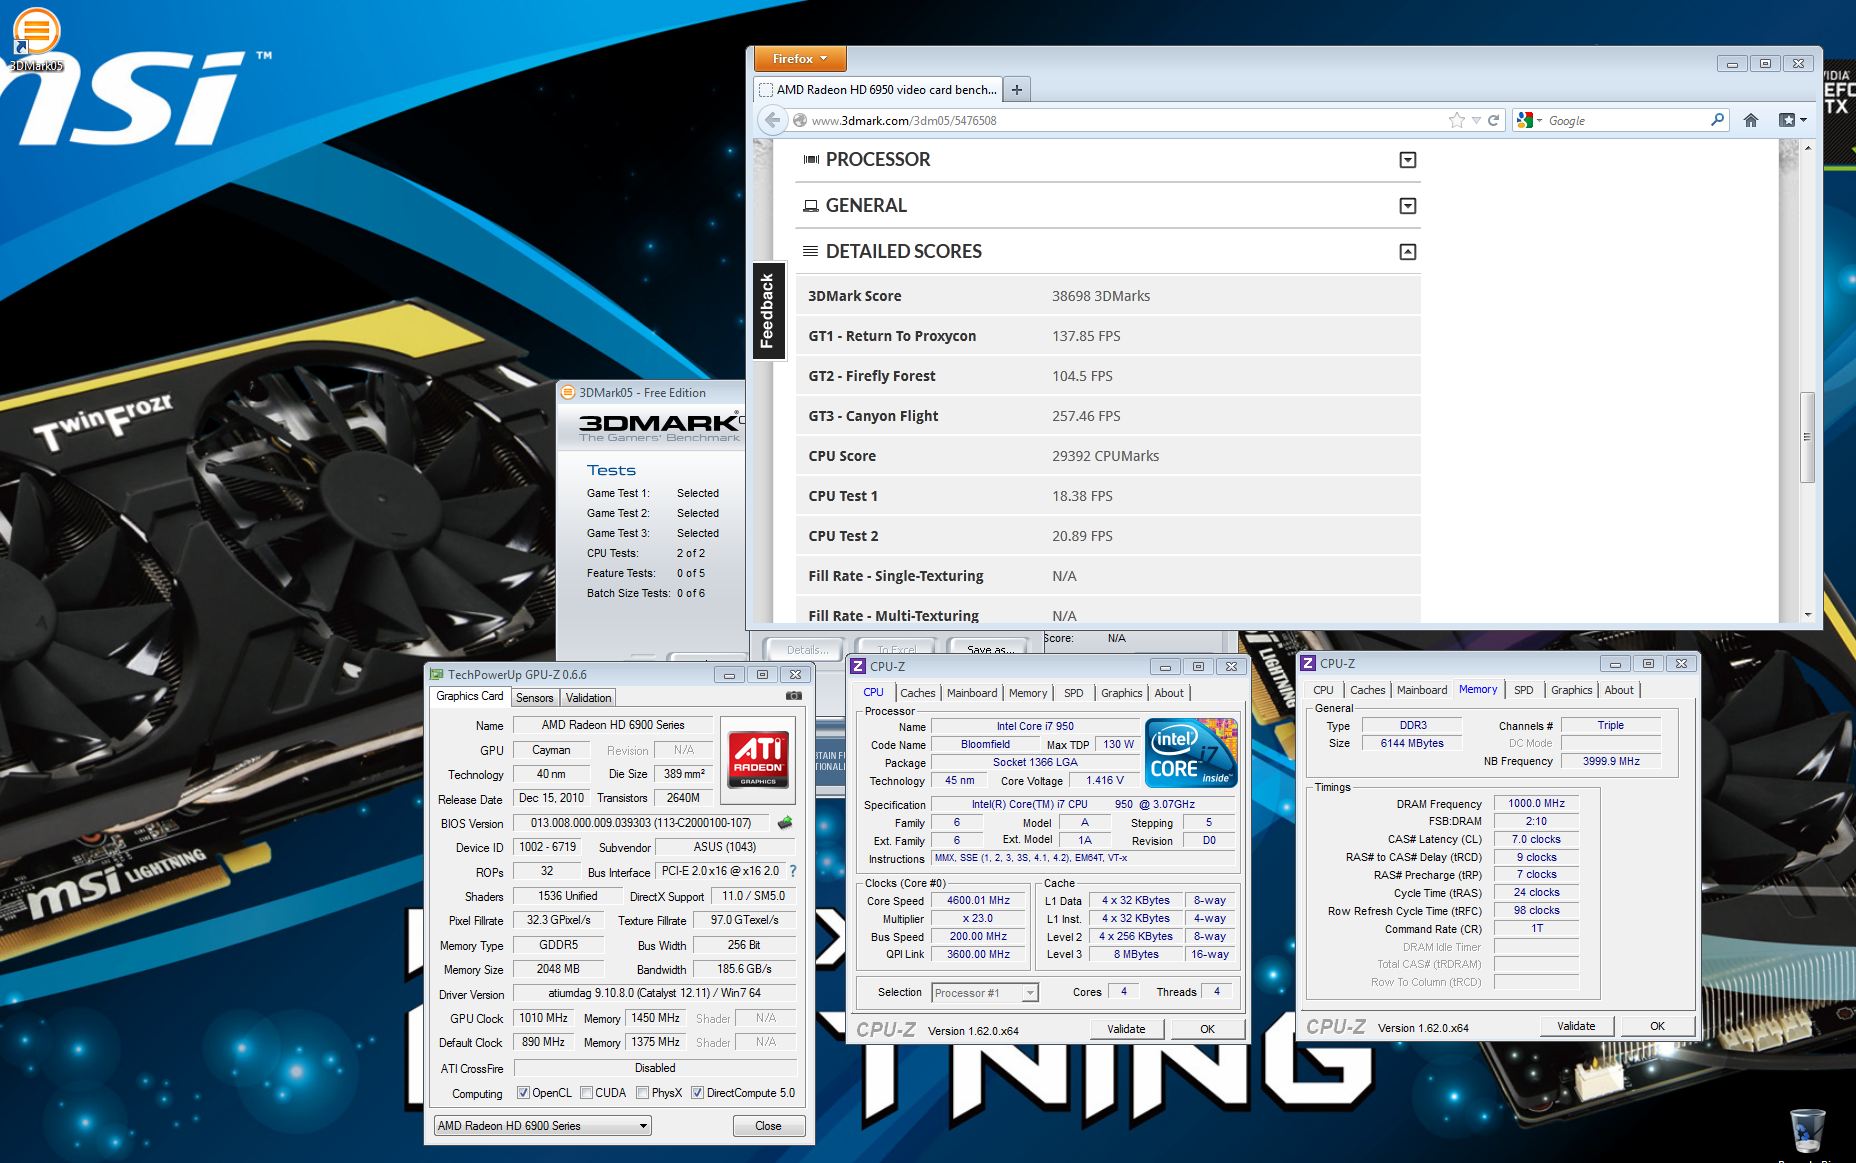Open the Processor #1 selection dropdown

pos(985,992)
